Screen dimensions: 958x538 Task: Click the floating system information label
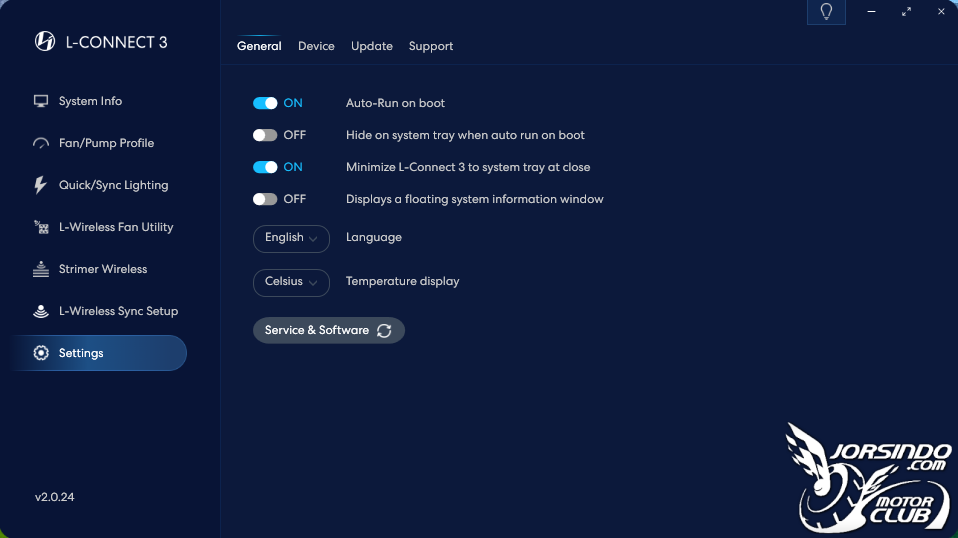click(475, 199)
